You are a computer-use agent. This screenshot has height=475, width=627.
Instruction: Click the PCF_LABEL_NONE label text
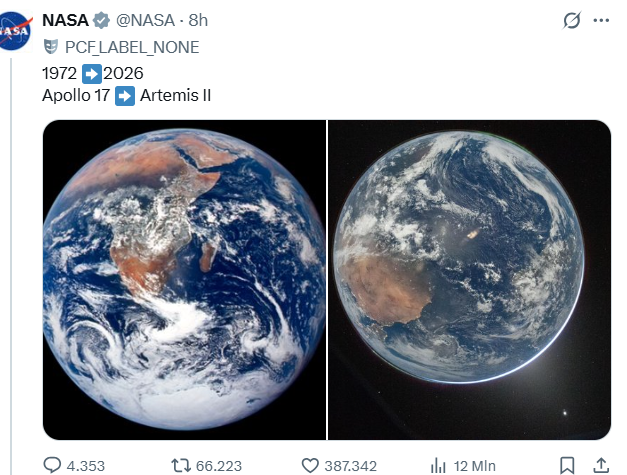coord(132,47)
